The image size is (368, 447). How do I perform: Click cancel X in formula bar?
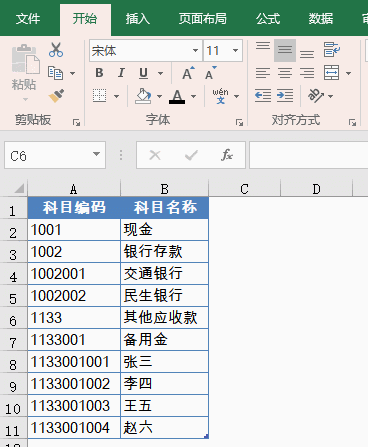pyautogui.click(x=155, y=155)
